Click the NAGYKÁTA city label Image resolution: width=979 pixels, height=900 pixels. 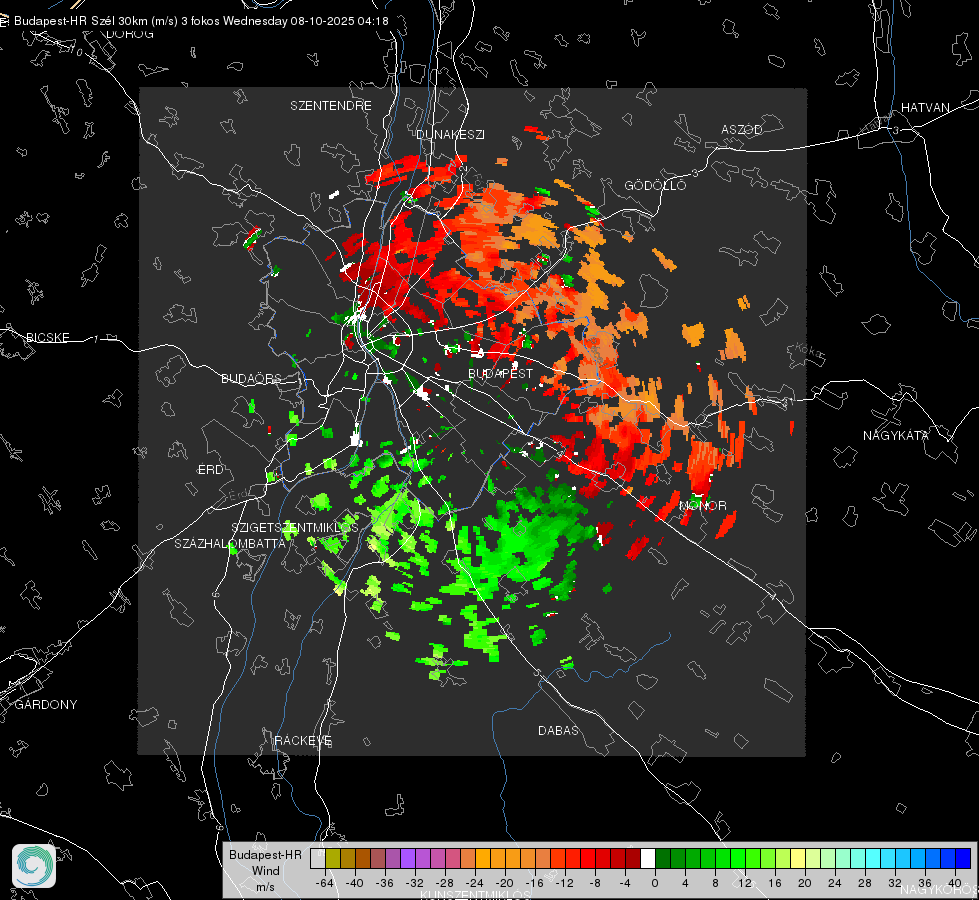(x=896, y=436)
